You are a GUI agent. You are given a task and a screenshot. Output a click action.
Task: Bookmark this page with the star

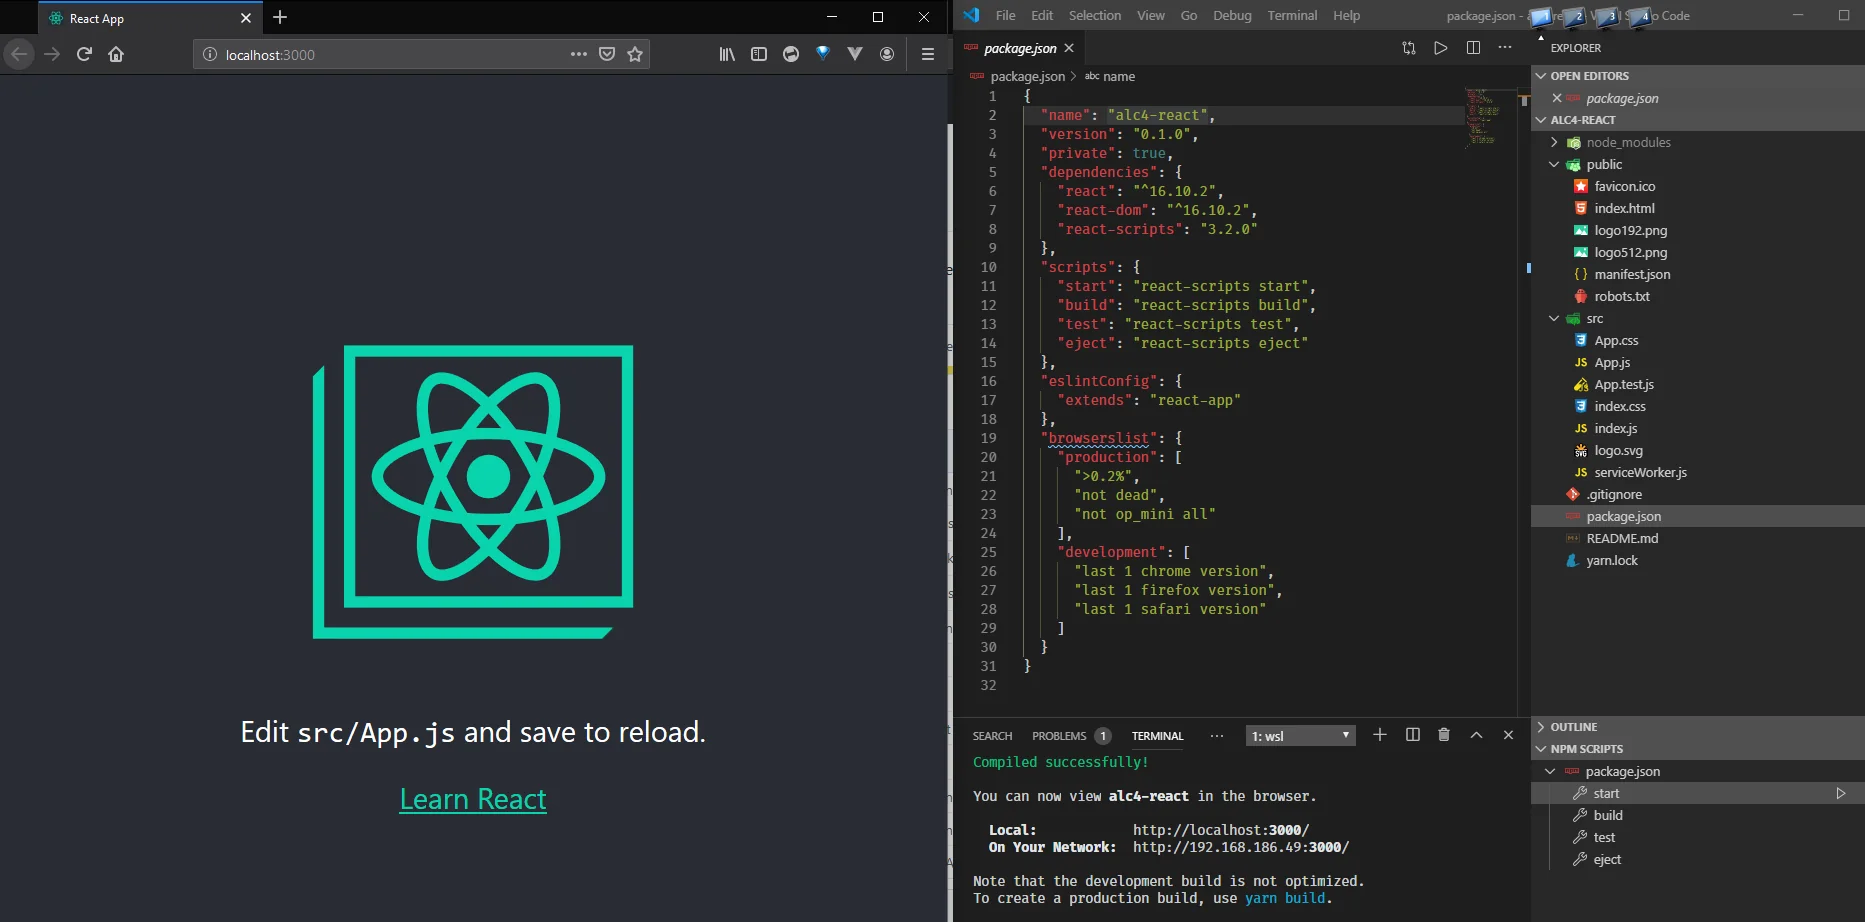pos(635,54)
